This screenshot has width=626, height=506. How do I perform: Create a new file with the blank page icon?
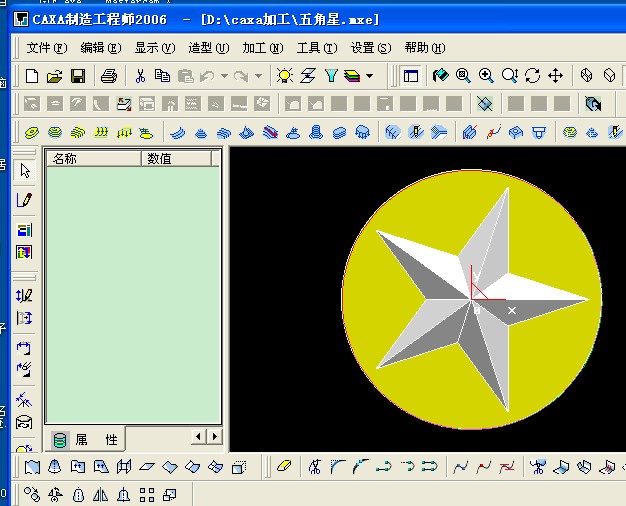click(32, 75)
